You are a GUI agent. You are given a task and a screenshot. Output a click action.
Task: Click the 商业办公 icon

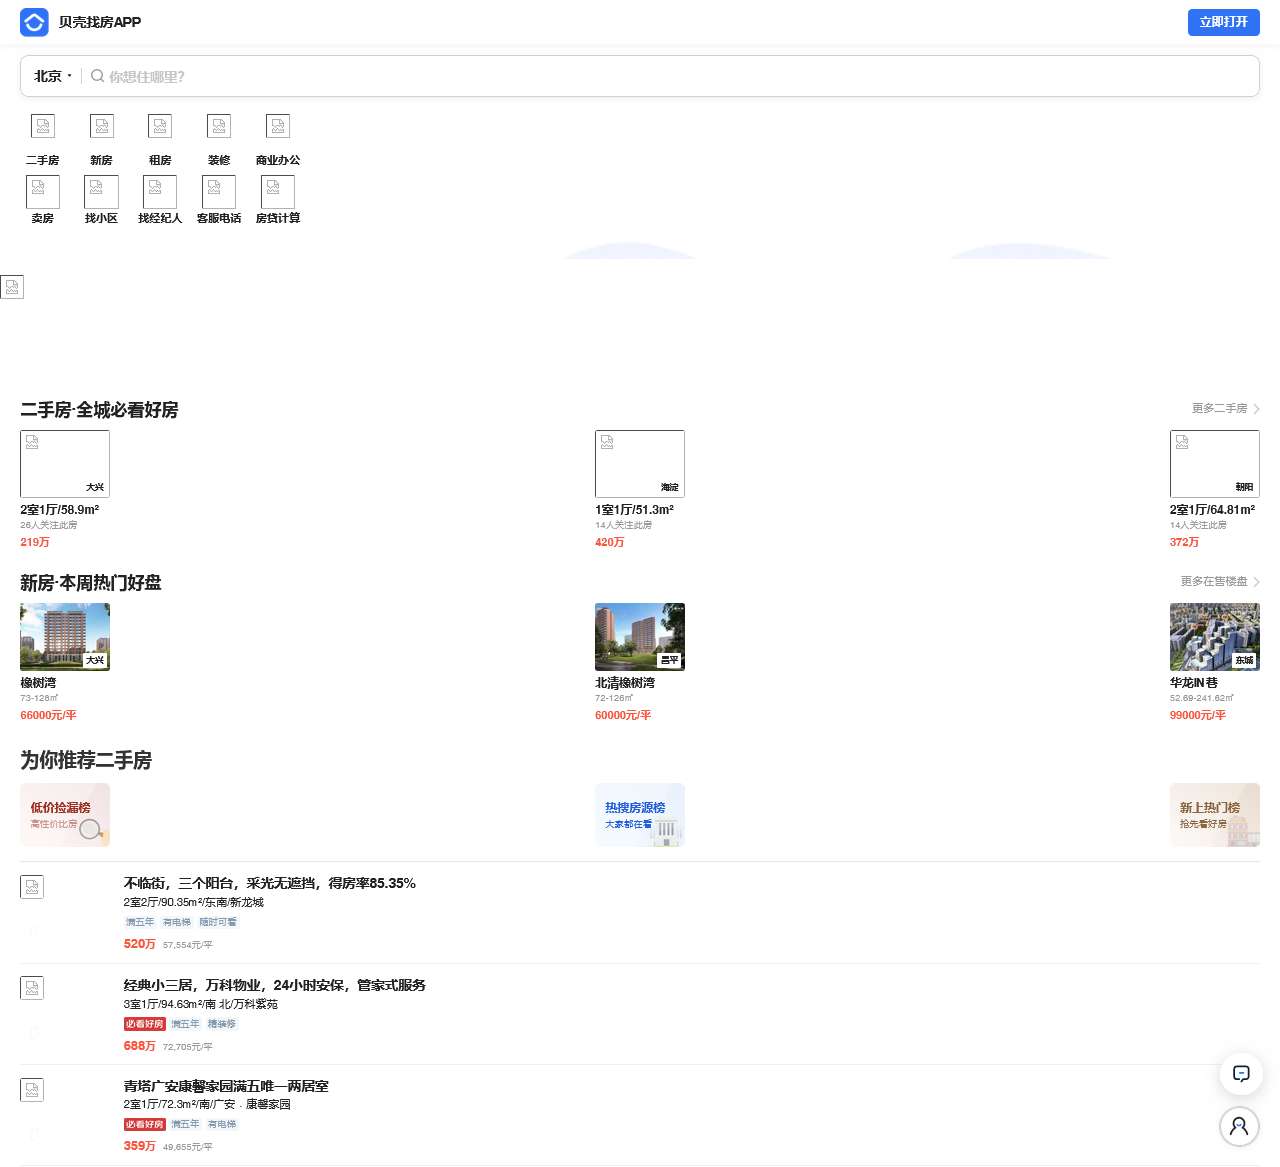point(278,127)
